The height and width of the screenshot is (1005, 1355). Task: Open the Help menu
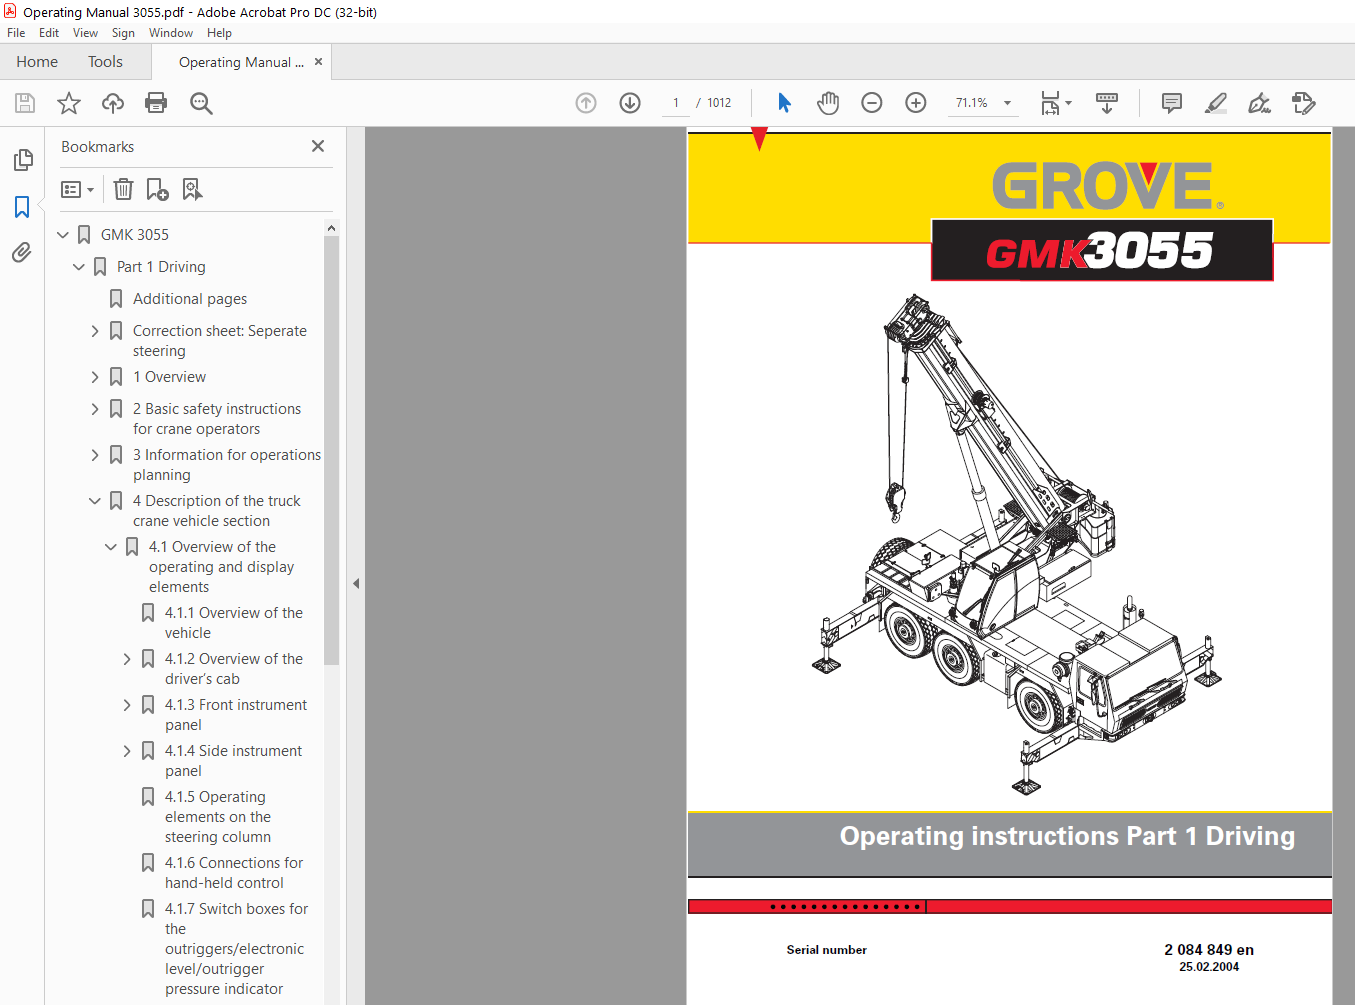(219, 33)
